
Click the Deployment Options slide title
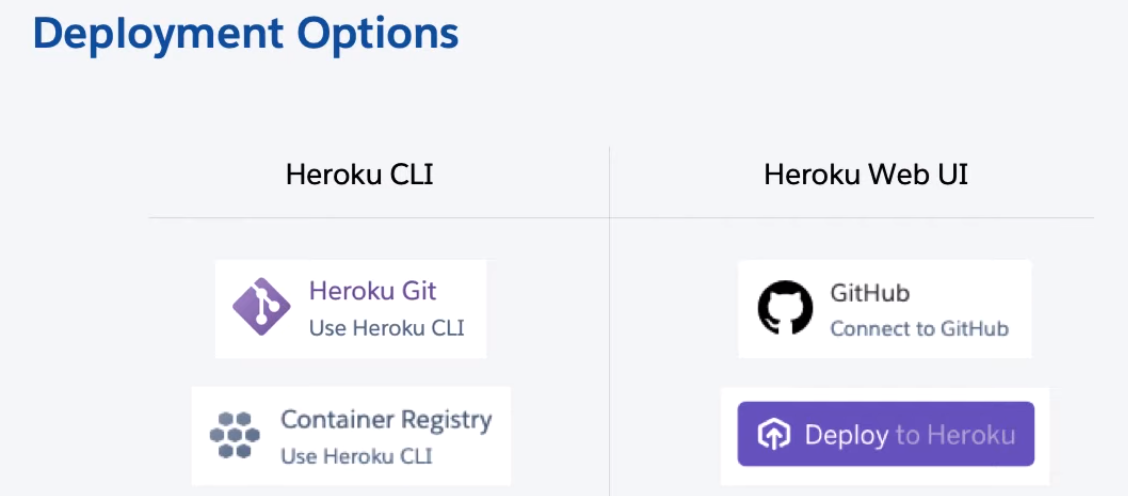[245, 32]
